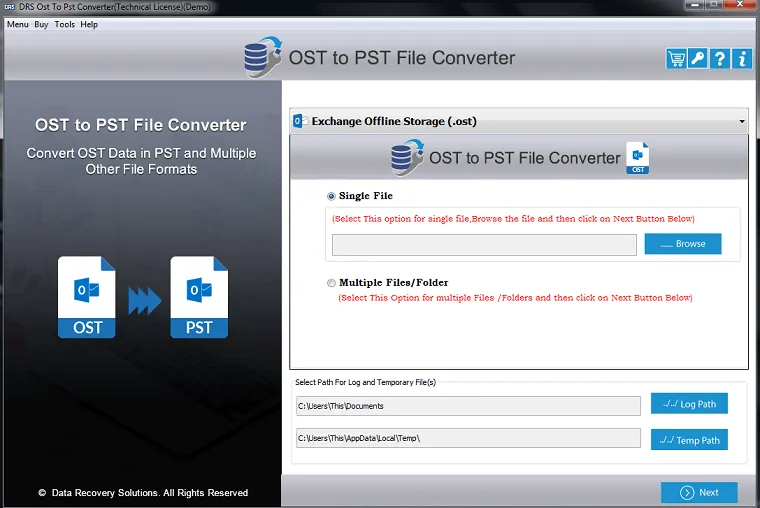Click the info about icon
This screenshot has height=508, width=760.
click(x=742, y=59)
